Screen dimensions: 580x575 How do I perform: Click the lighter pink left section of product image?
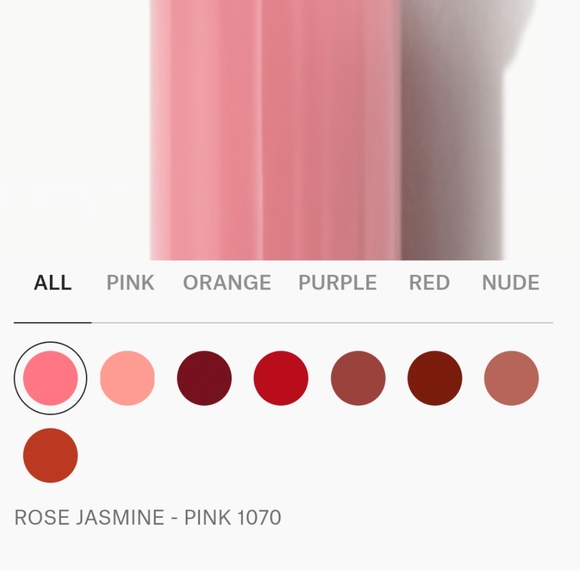pos(206,130)
